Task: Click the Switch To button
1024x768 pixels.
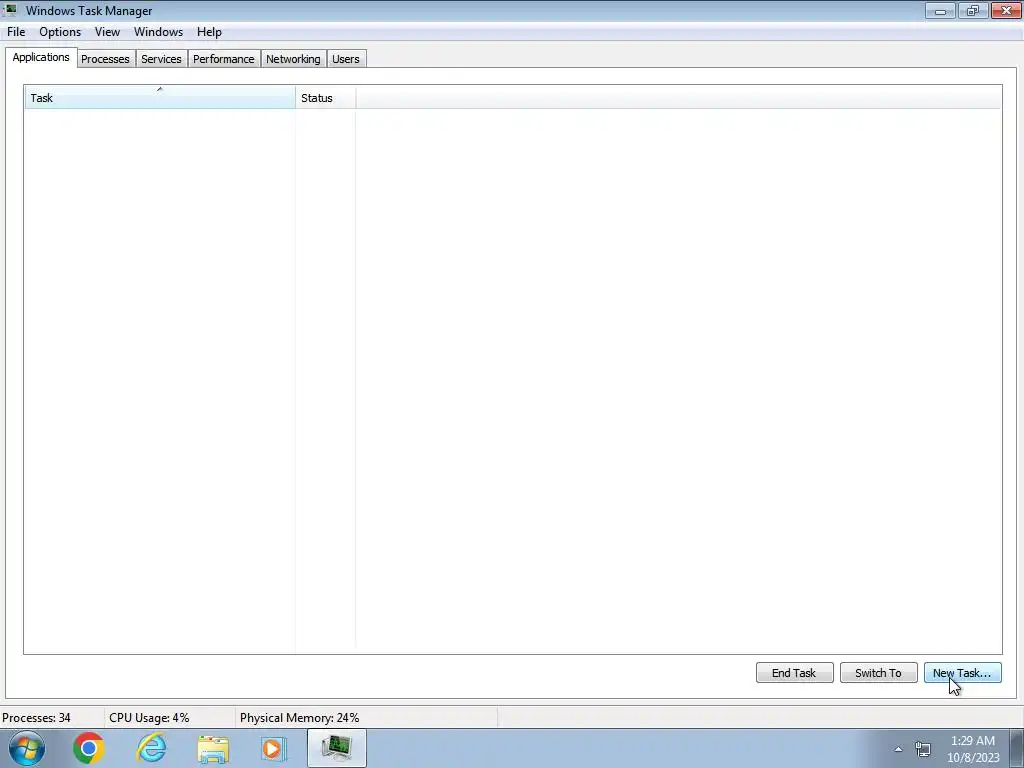Action: [x=878, y=673]
